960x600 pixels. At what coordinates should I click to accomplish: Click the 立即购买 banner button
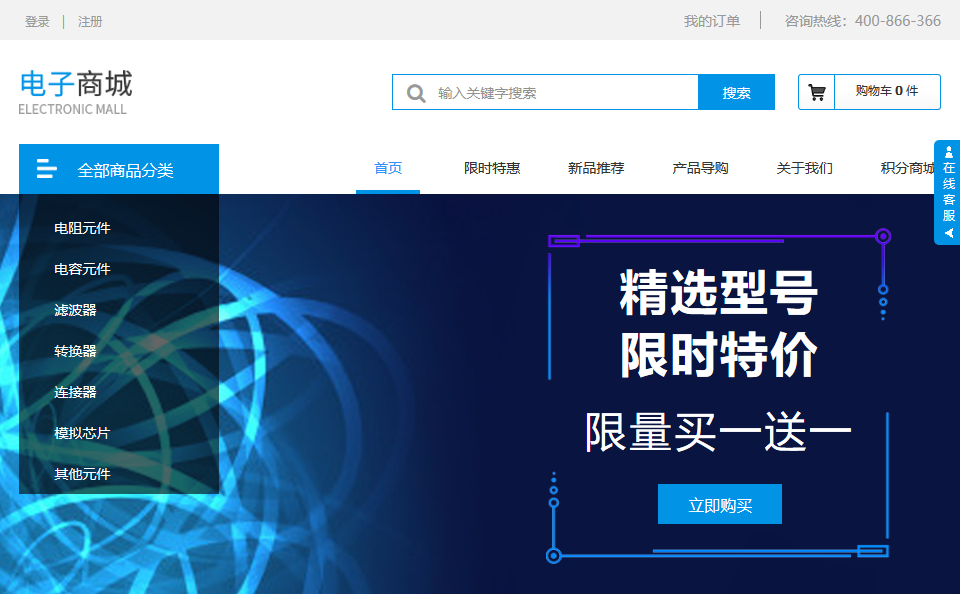(719, 505)
